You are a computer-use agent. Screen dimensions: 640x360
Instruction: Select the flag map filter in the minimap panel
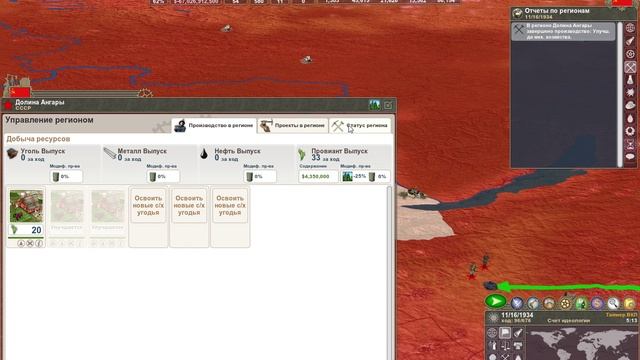pyautogui.click(x=505, y=333)
